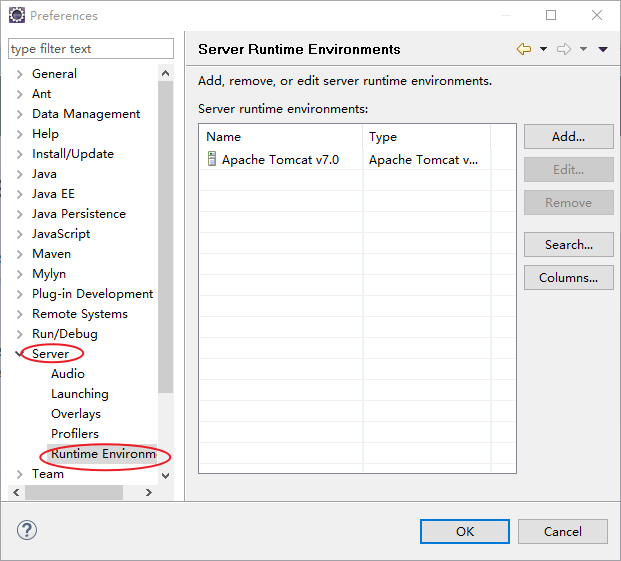Open the preferences view menu triangle

603,49
